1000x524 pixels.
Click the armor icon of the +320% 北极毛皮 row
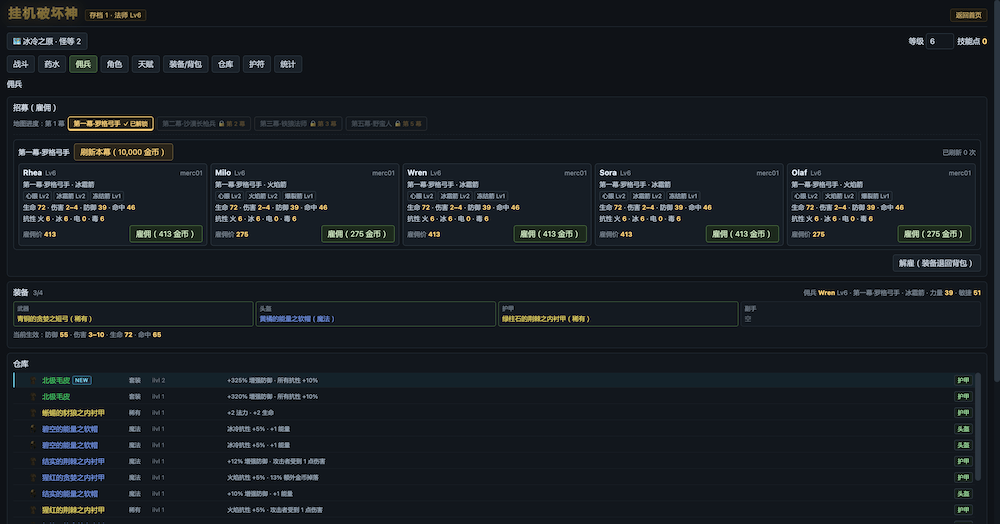click(x=34, y=397)
